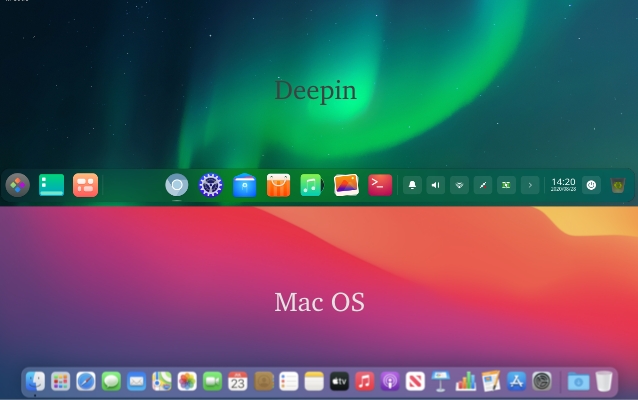Viewport: 638px width, 400px height.
Task: Open Notes in the Mac dock
Action: click(x=314, y=382)
